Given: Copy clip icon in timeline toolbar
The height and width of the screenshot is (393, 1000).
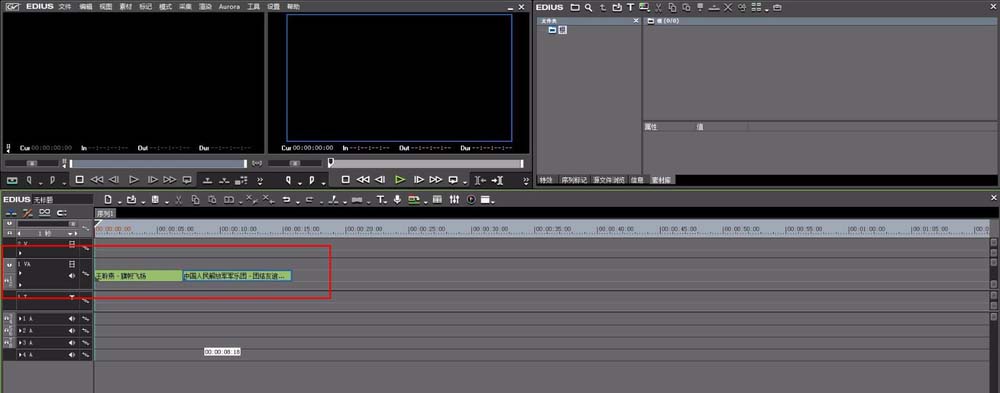Looking at the screenshot, I should pyautogui.click(x=195, y=200).
